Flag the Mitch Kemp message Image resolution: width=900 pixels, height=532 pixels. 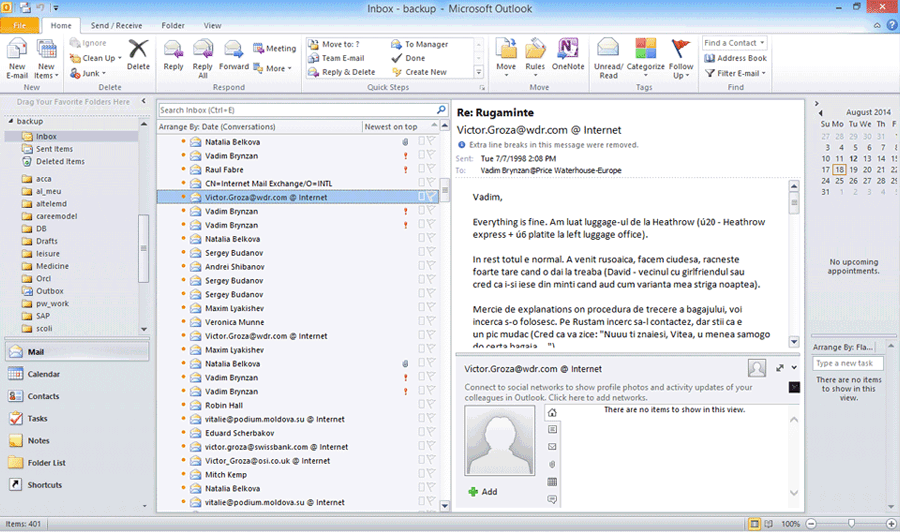click(431, 475)
